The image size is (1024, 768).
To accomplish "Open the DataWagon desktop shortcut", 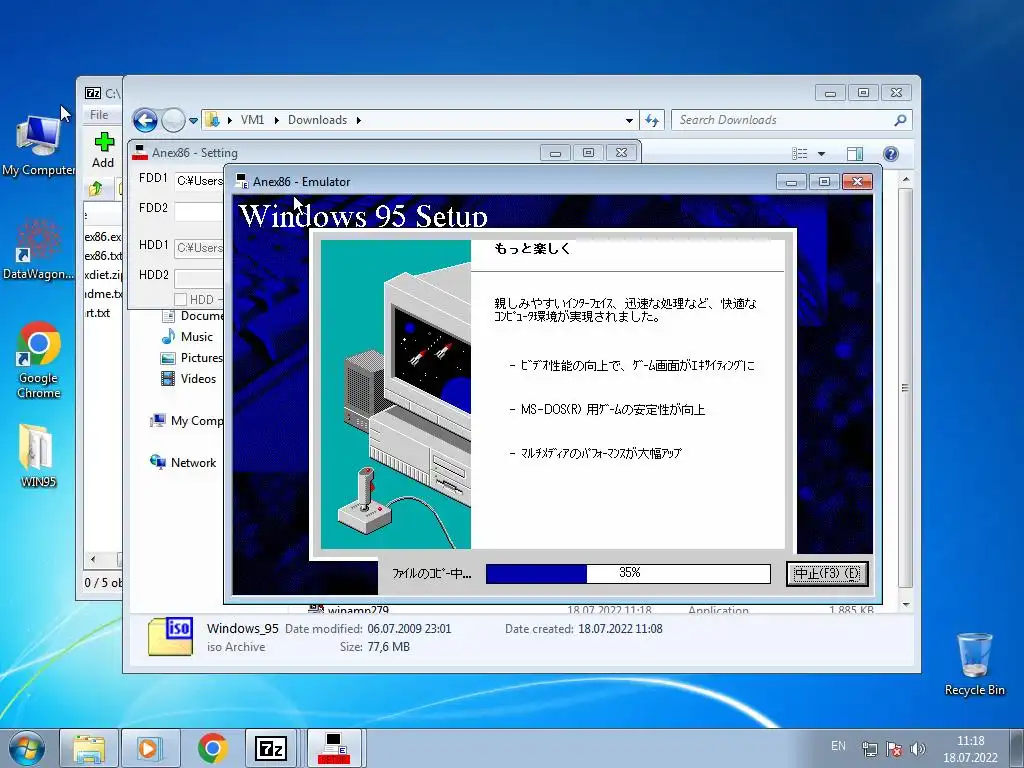I will click(x=37, y=249).
